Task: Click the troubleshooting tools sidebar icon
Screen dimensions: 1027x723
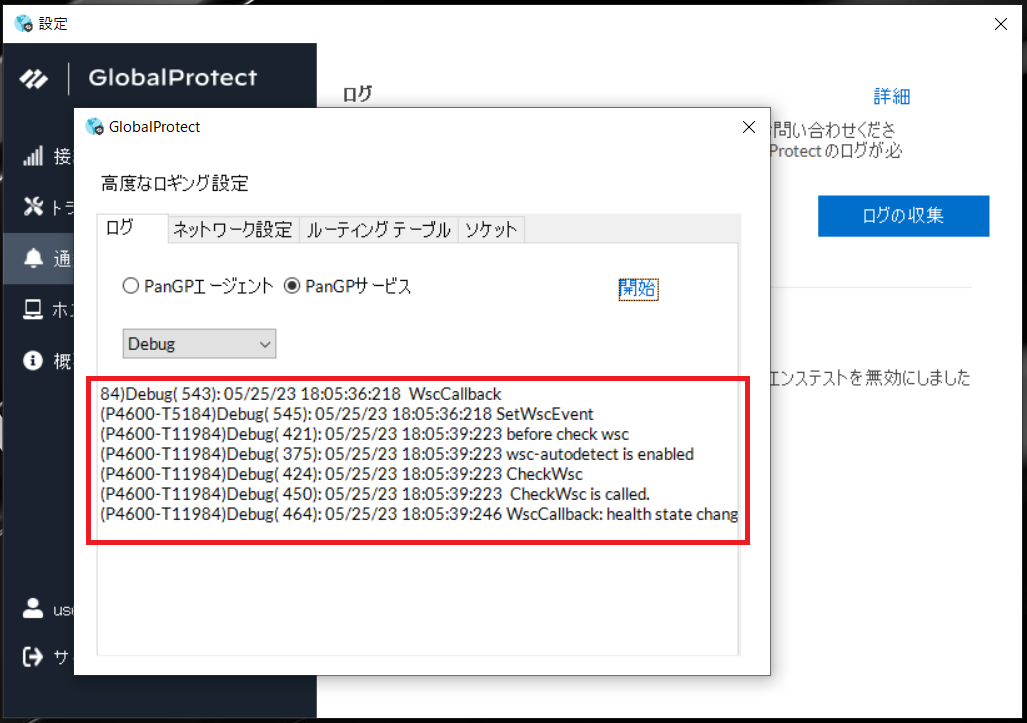Action: 33,207
